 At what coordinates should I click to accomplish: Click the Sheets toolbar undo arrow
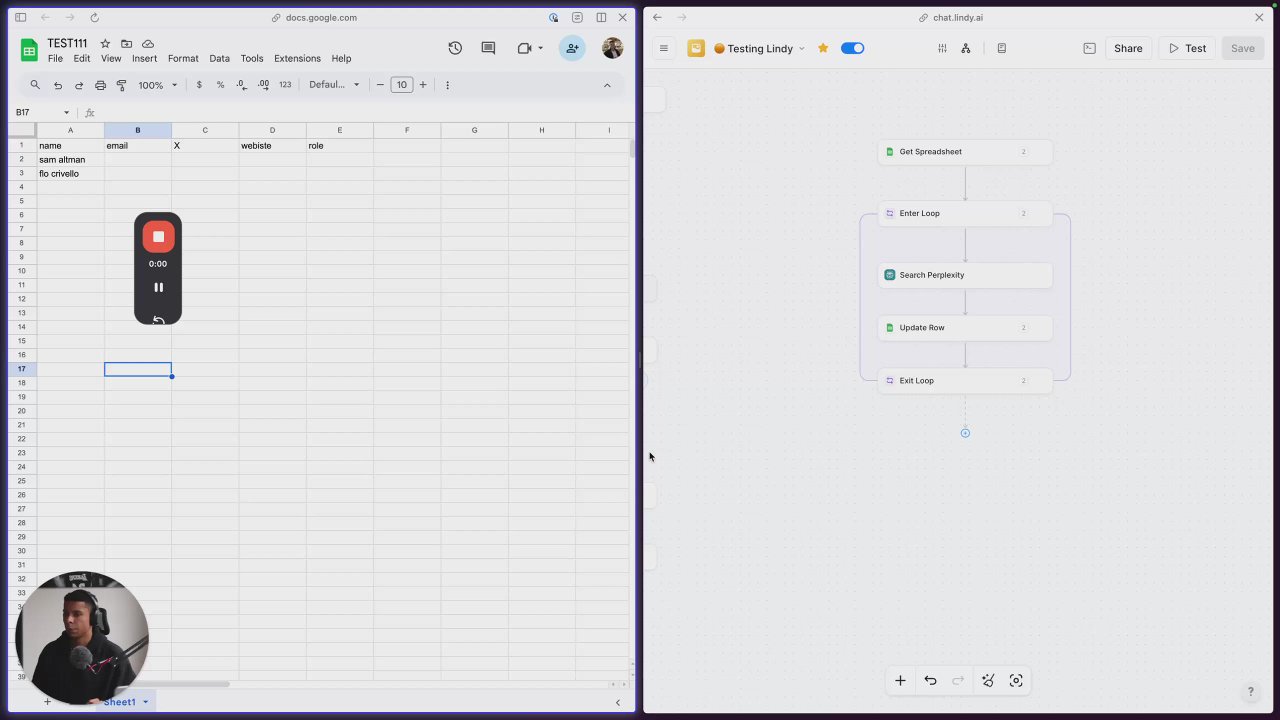[58, 85]
